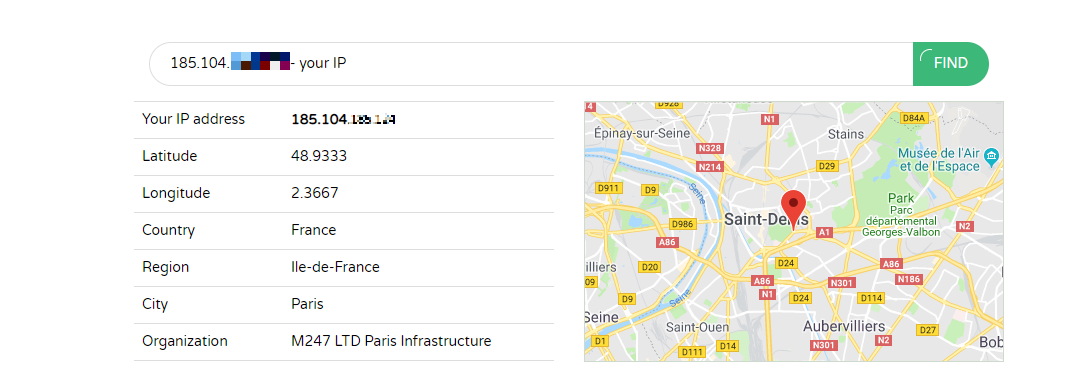
Task: Select Musée de l'Air et de l'Espace label
Action: pyautogui.click(x=939, y=159)
